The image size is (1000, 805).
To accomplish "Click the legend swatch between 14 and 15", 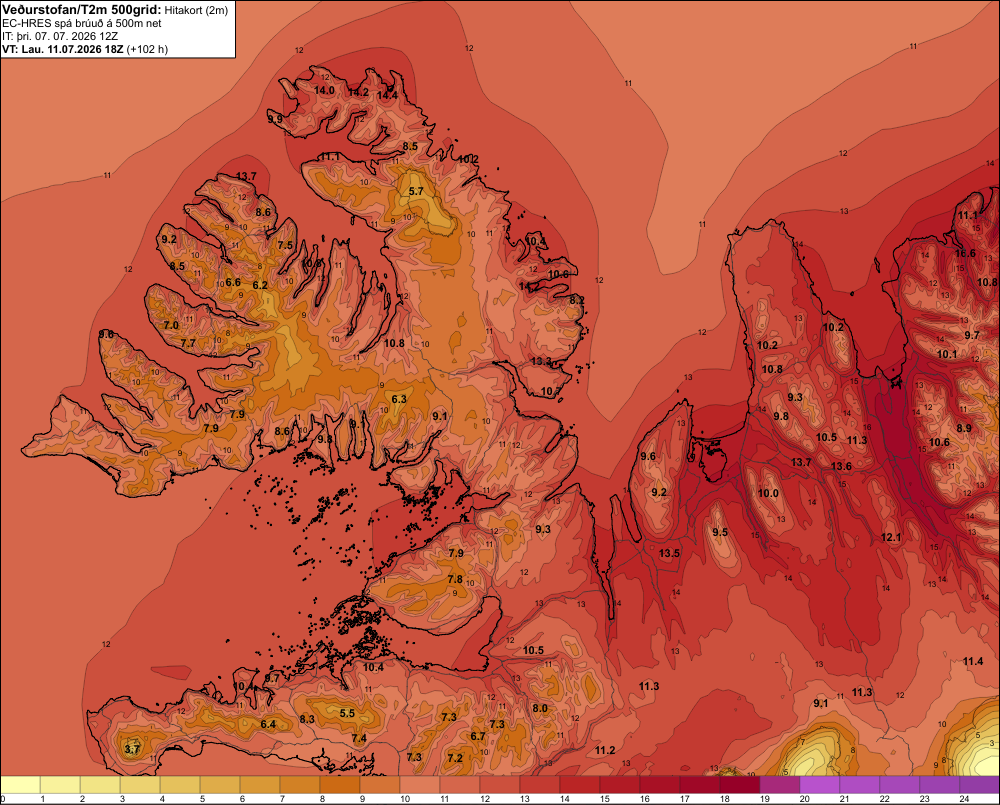I will click(x=579, y=785).
